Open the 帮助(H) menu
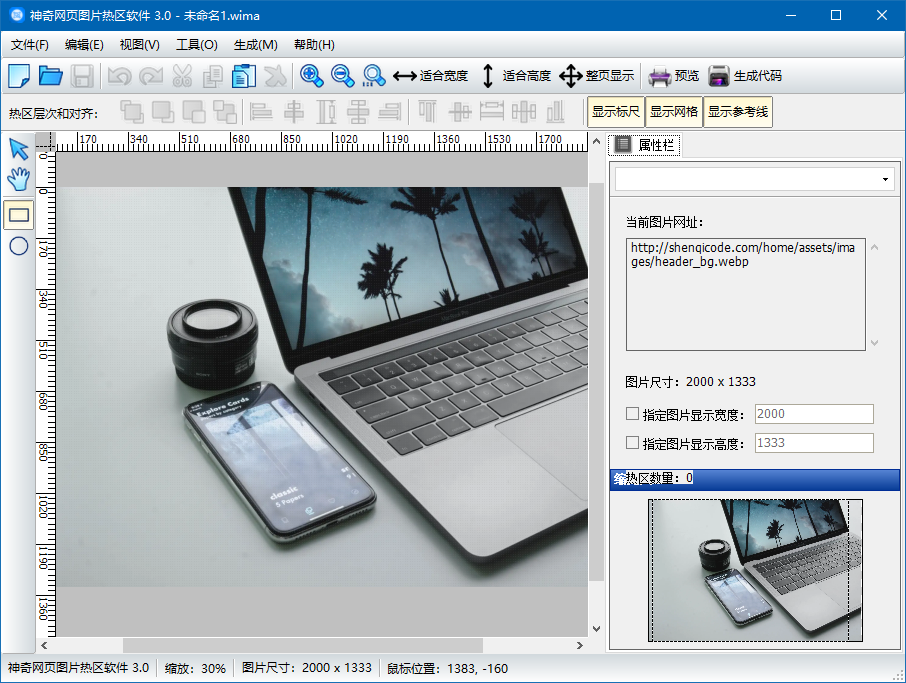This screenshot has width=906, height=683. click(314, 45)
